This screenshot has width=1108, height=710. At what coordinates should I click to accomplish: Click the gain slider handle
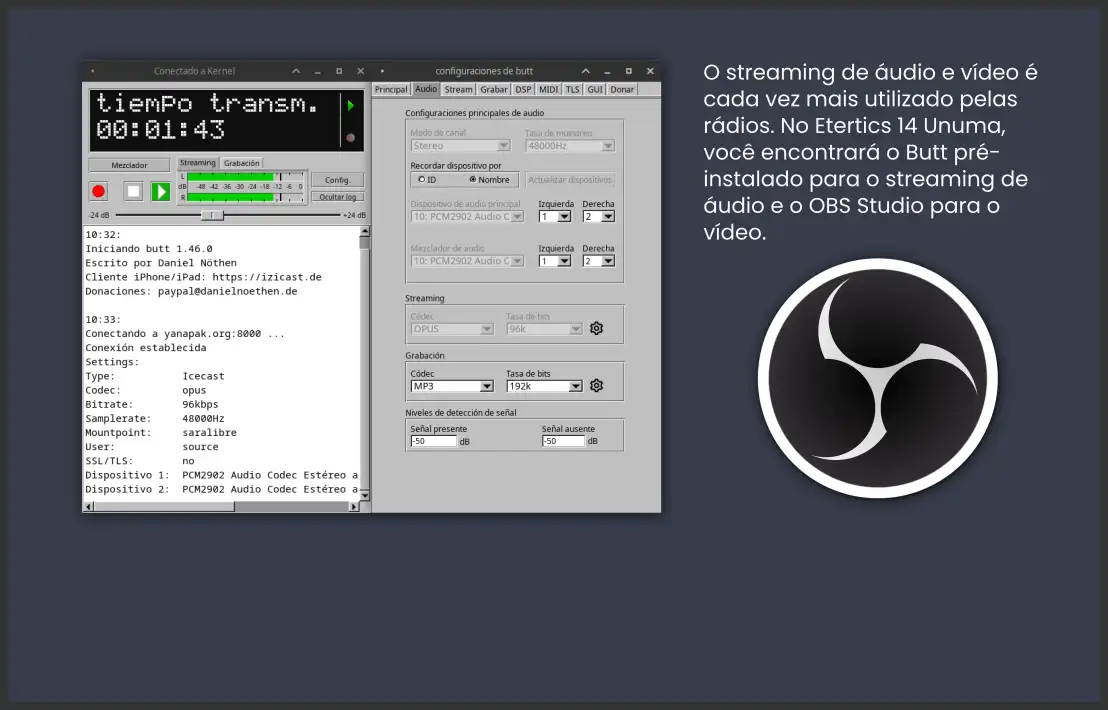tap(212, 215)
